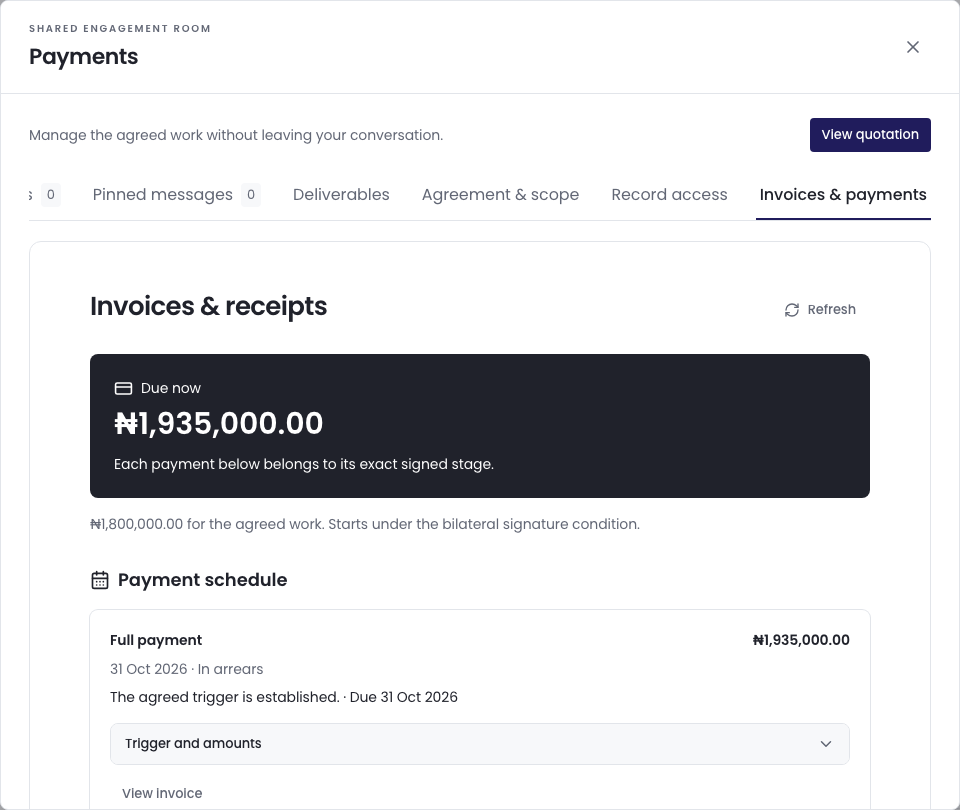The height and width of the screenshot is (810, 960).
Task: Close the Payments dialog with the X icon
Action: 912,47
